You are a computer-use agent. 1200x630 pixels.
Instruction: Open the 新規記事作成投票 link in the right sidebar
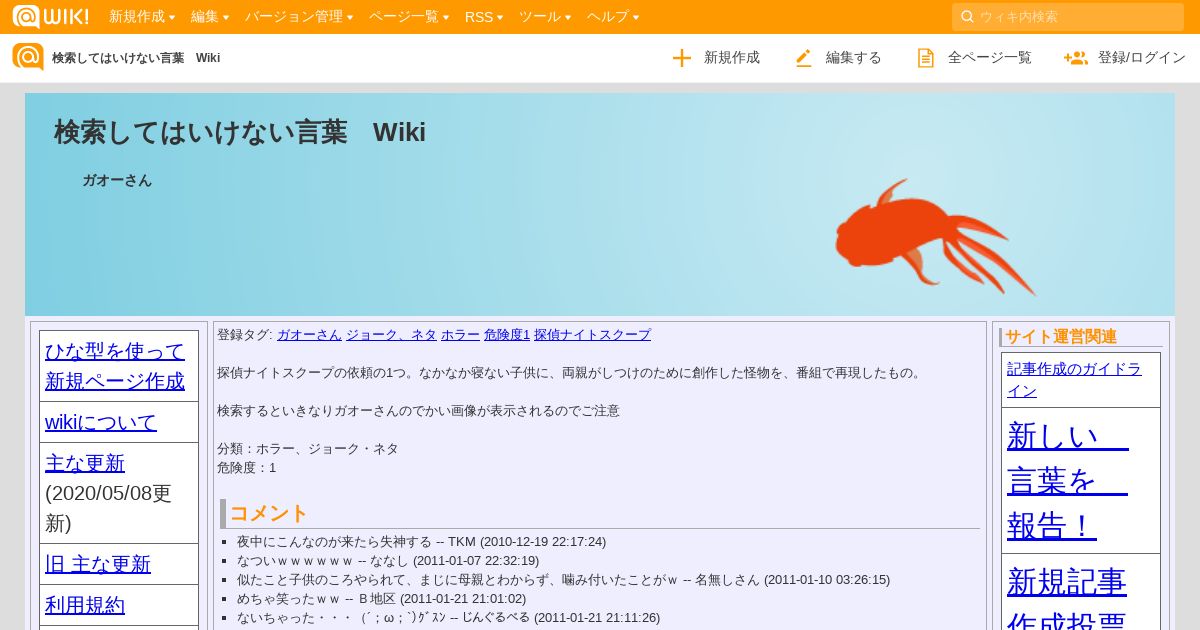tap(1067, 600)
